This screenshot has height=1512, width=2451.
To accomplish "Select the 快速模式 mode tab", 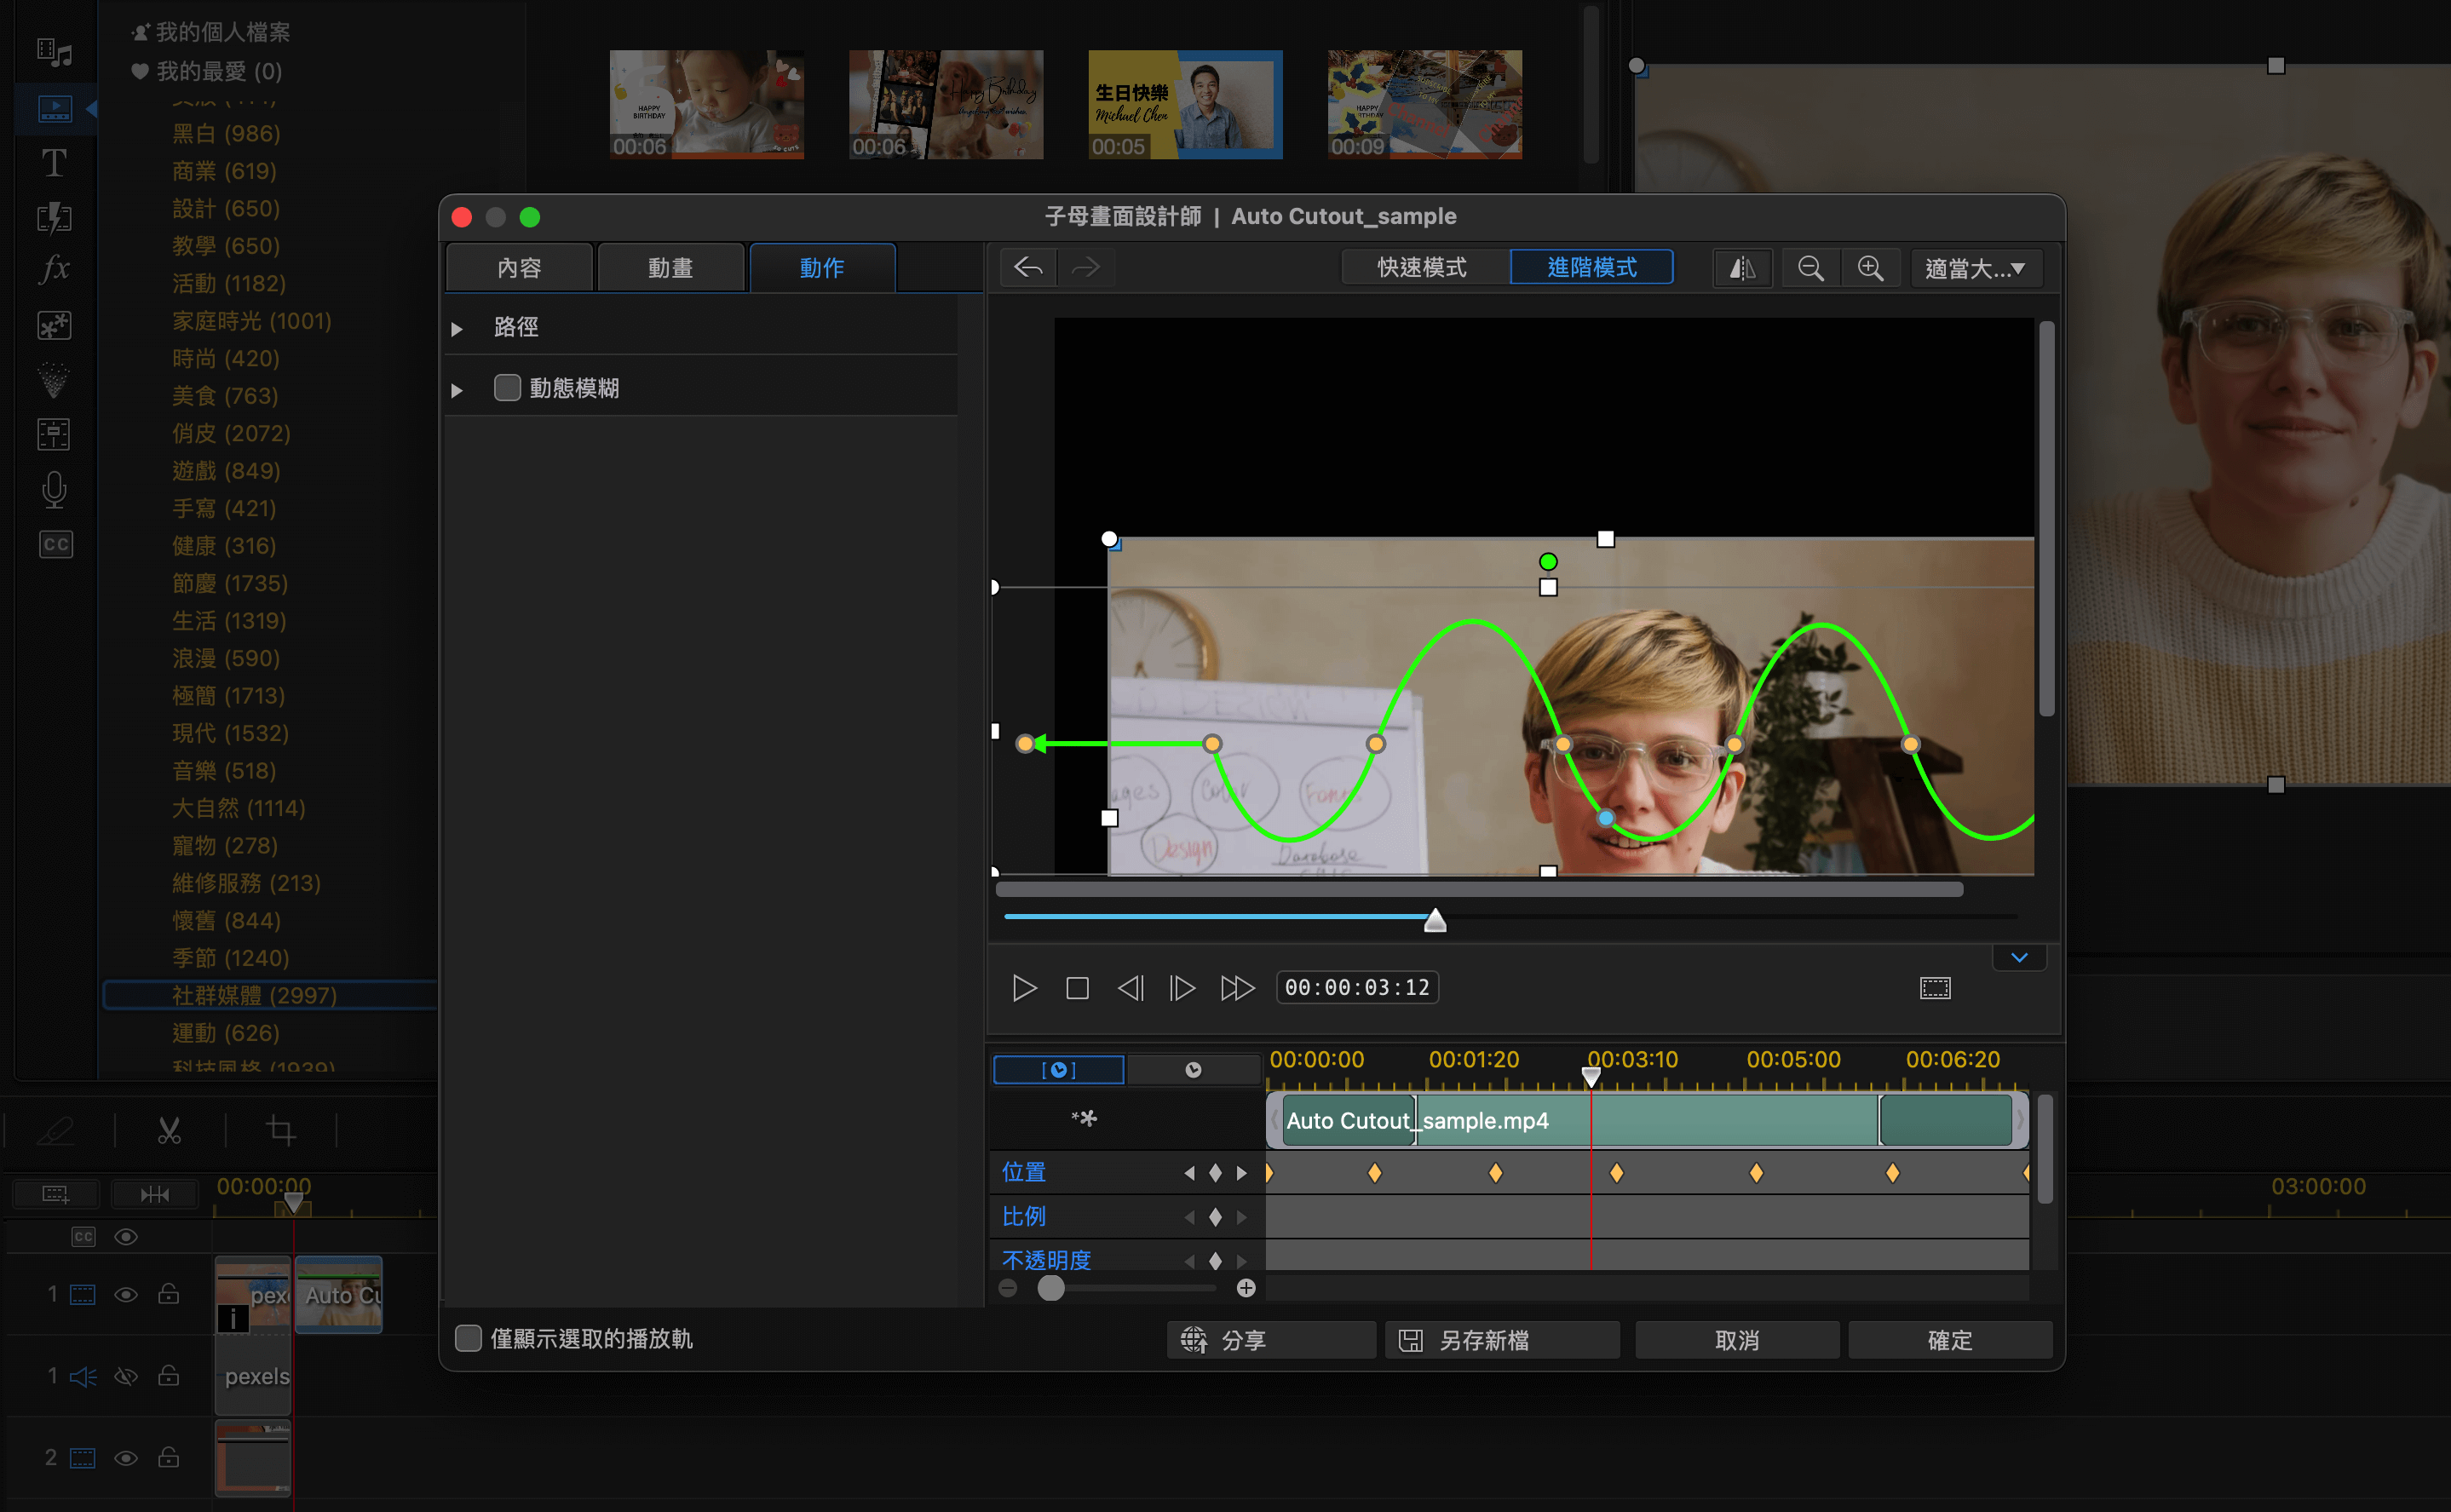I will tap(1422, 268).
